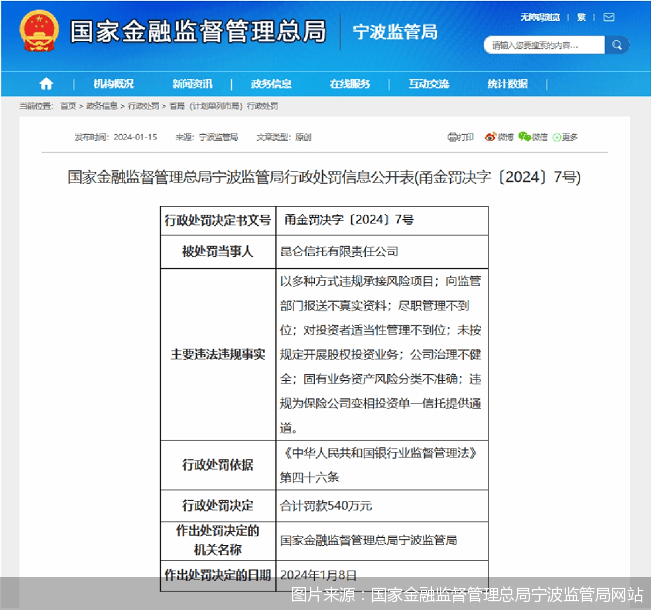Switch to traditional Chinese 繁 link
651x610 pixels.
(581, 17)
